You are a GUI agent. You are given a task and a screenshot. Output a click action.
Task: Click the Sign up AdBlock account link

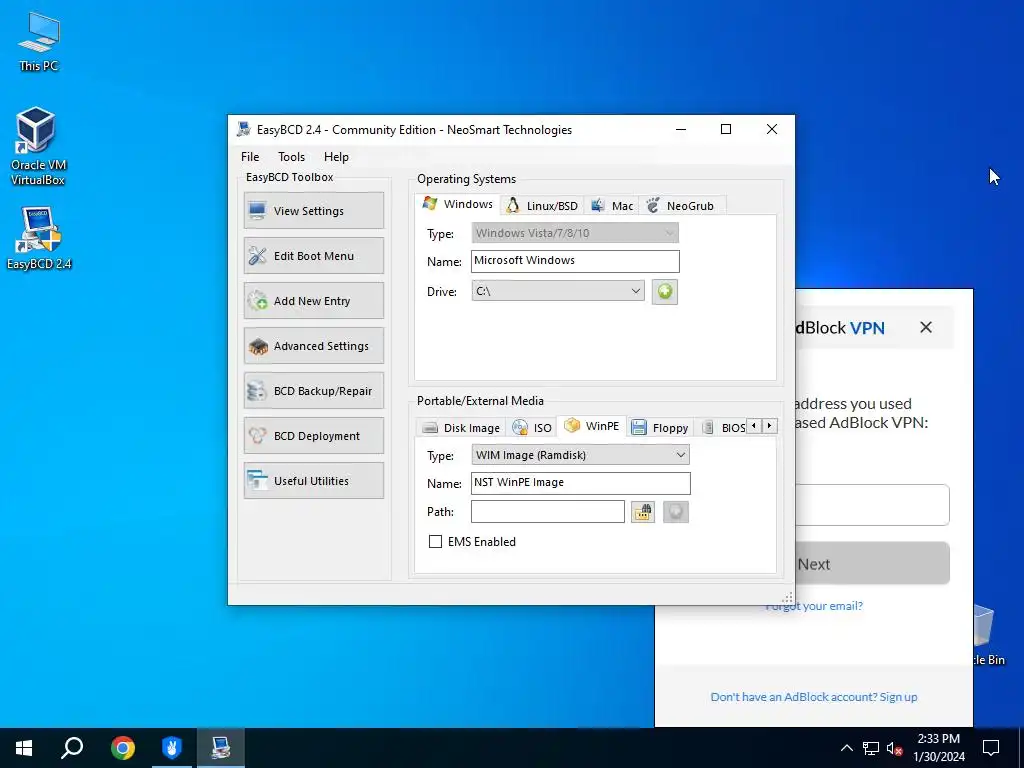coord(898,697)
